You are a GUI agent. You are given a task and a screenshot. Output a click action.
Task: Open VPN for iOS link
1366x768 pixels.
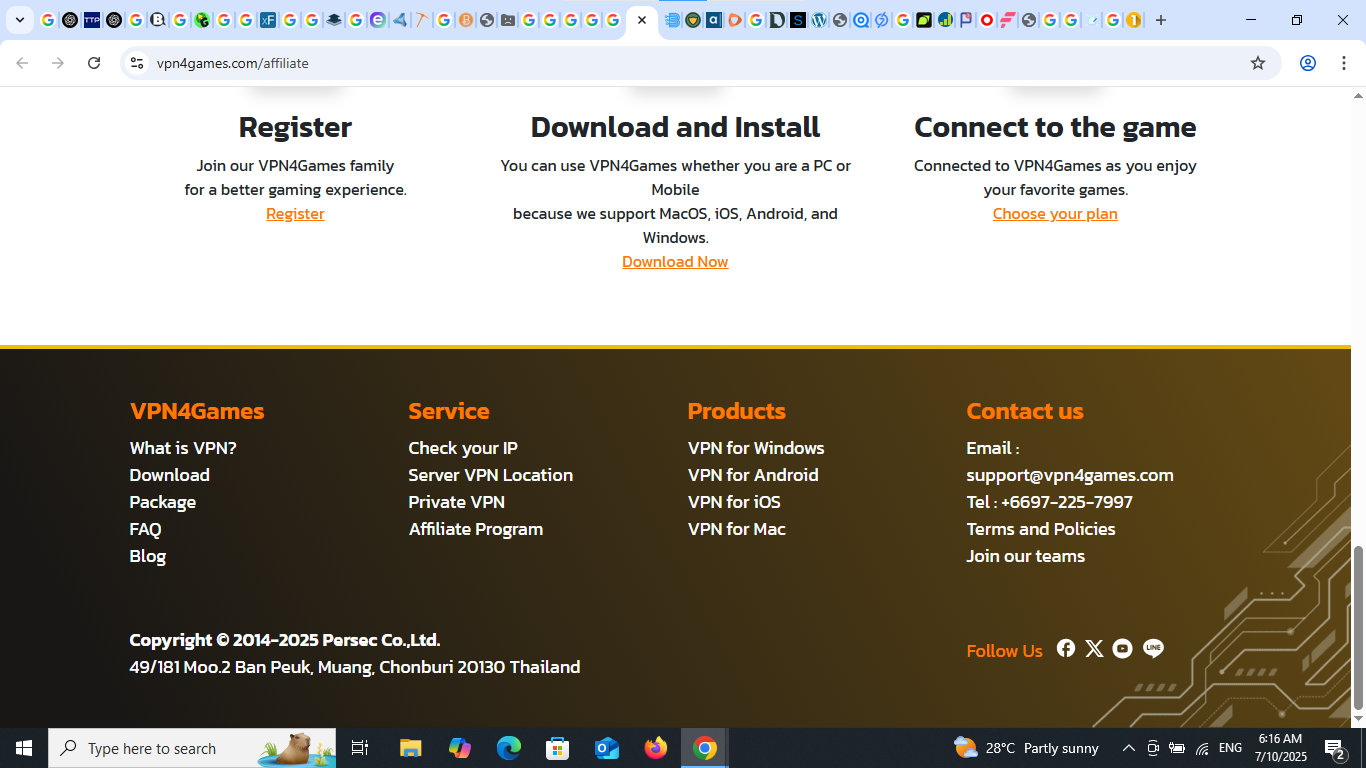[x=734, y=502]
